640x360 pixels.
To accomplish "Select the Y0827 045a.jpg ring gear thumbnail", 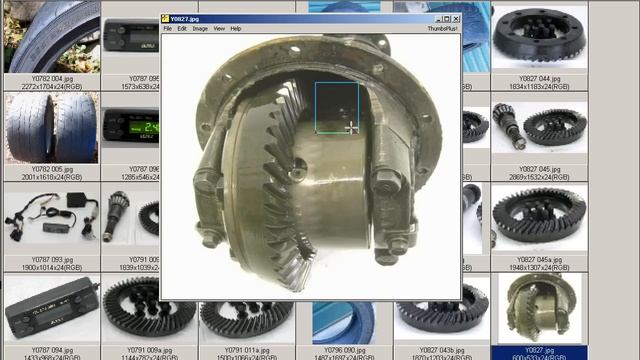I will click(x=539, y=218).
